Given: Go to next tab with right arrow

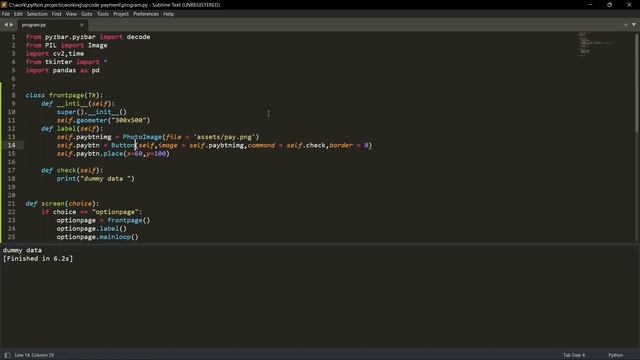Looking at the screenshot, I should tap(11, 25).
